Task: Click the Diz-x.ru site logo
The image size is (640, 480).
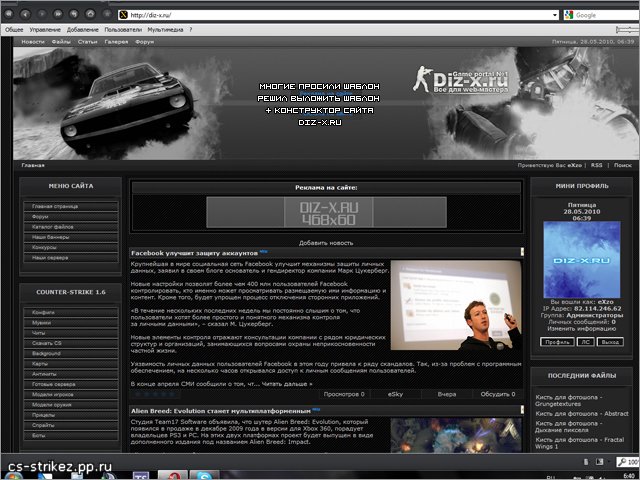Action: pyautogui.click(x=461, y=80)
